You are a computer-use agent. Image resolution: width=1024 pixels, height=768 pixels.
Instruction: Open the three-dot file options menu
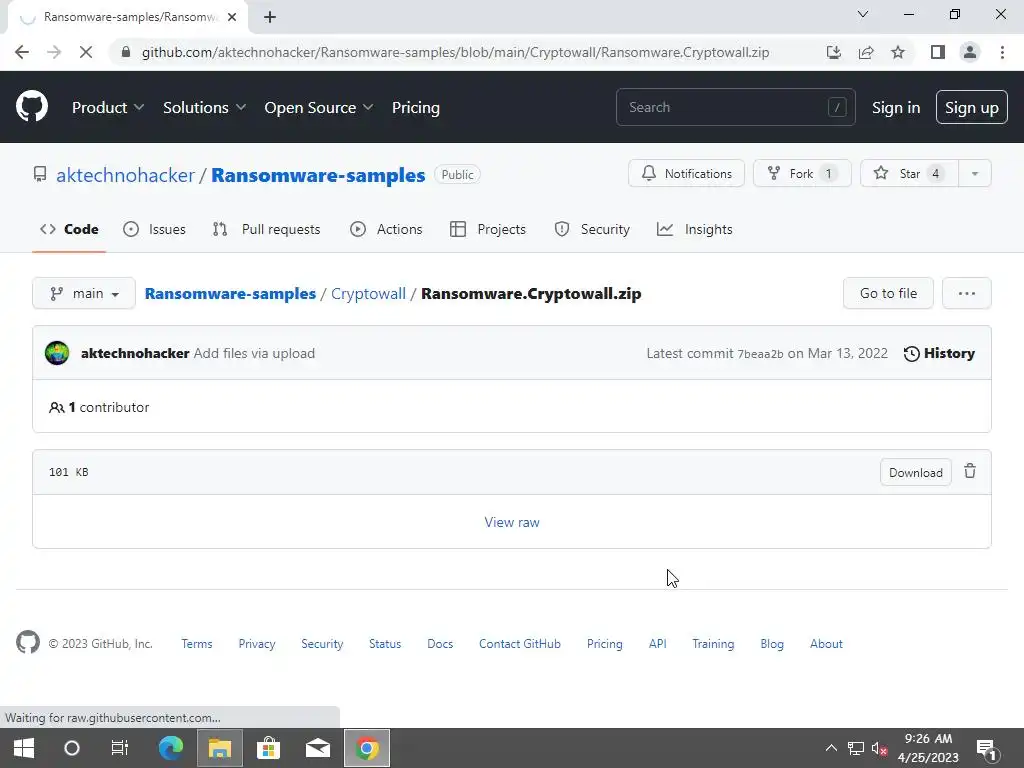pyautogui.click(x=967, y=293)
